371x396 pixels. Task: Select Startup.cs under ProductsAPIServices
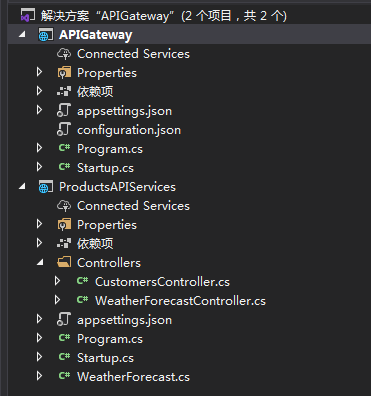[x=105, y=358]
